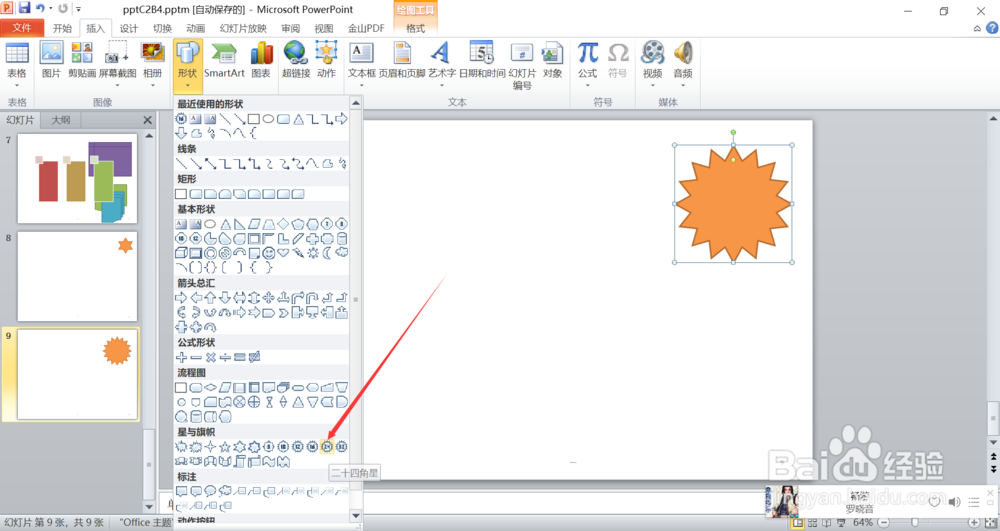The image size is (1000, 531).
Task: Switch to the Outline (大纲) pane tab
Action: (x=61, y=120)
